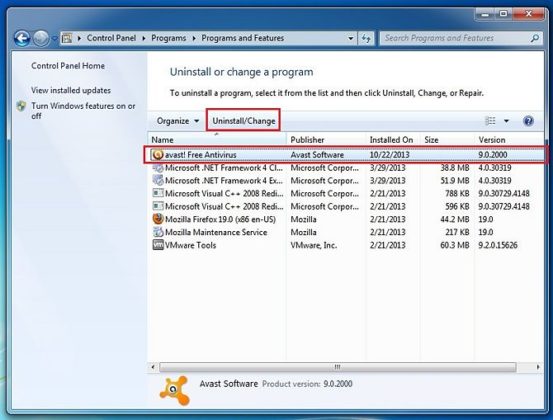Open the Organize dropdown menu
The image size is (553, 420).
tap(178, 121)
